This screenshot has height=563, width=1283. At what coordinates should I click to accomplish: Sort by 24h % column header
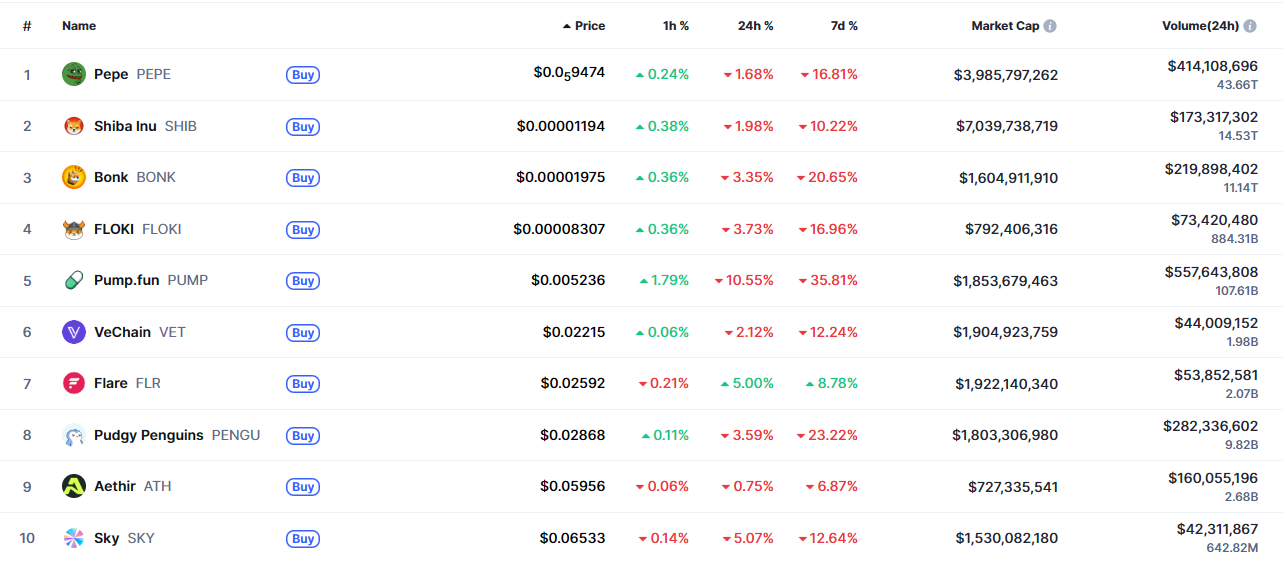point(755,26)
